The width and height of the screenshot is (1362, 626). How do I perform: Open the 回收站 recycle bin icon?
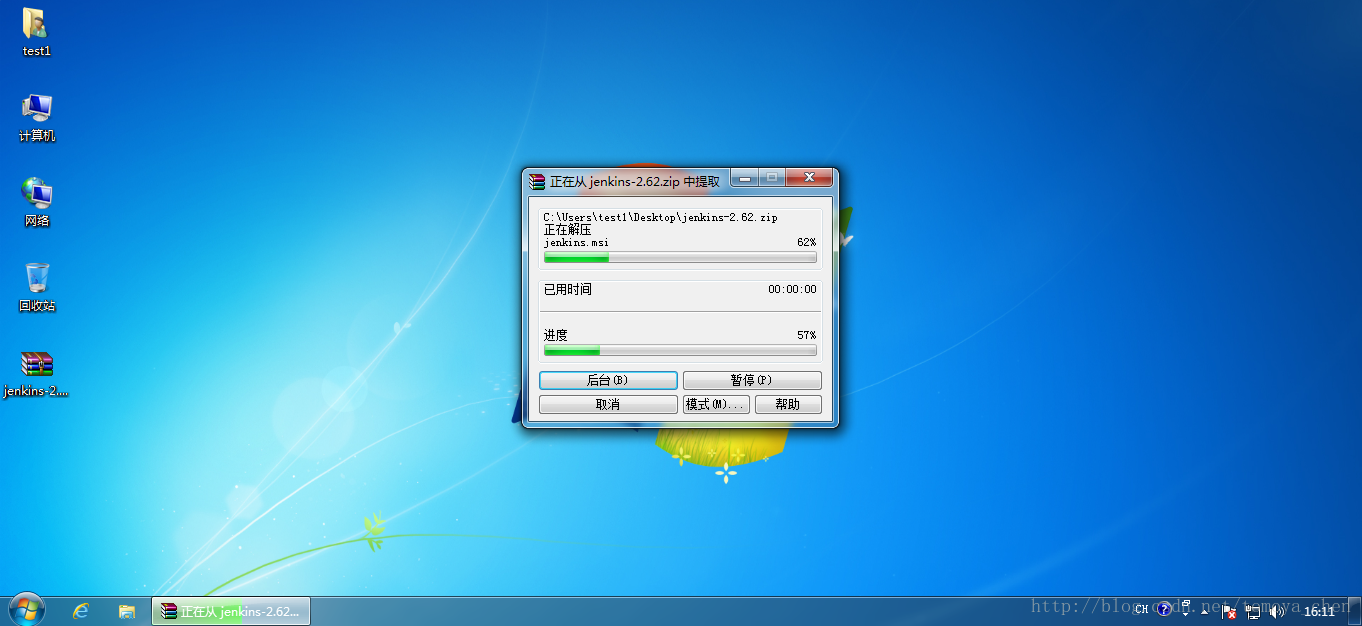coord(37,288)
